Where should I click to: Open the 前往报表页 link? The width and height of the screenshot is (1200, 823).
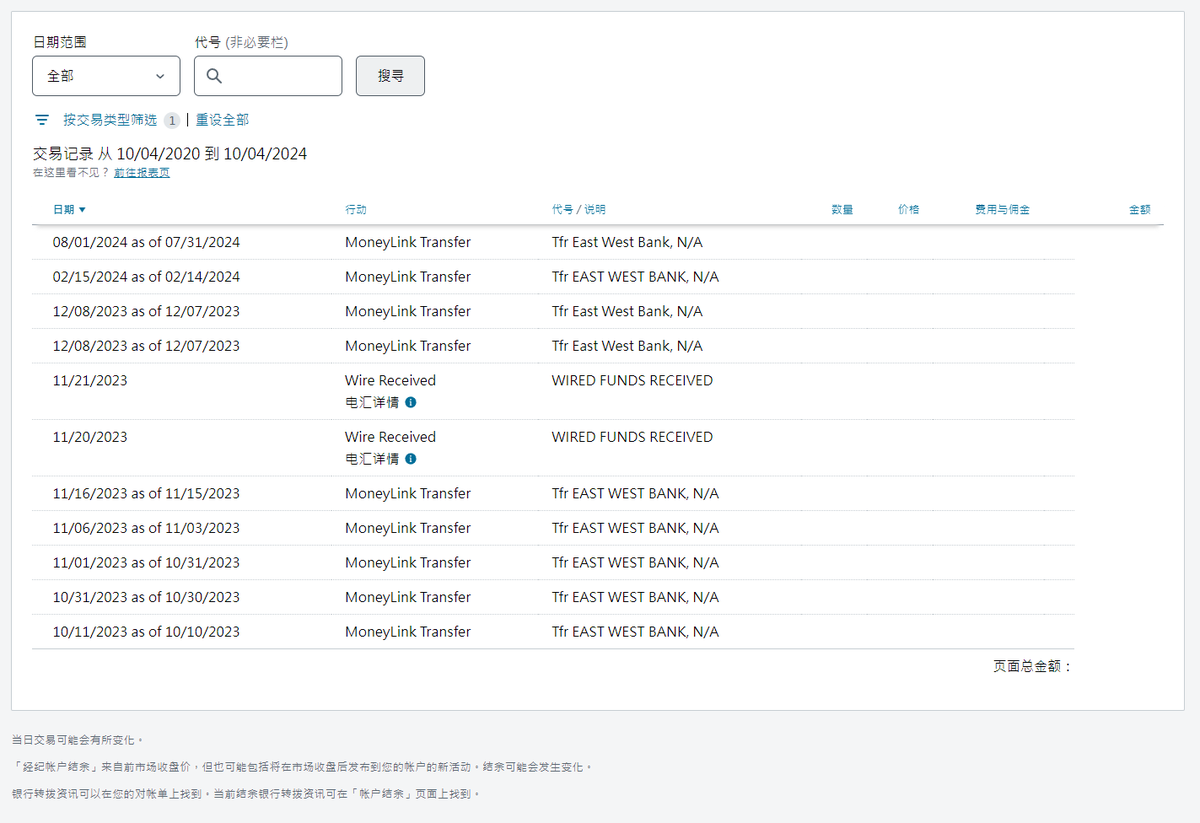[x=142, y=173]
